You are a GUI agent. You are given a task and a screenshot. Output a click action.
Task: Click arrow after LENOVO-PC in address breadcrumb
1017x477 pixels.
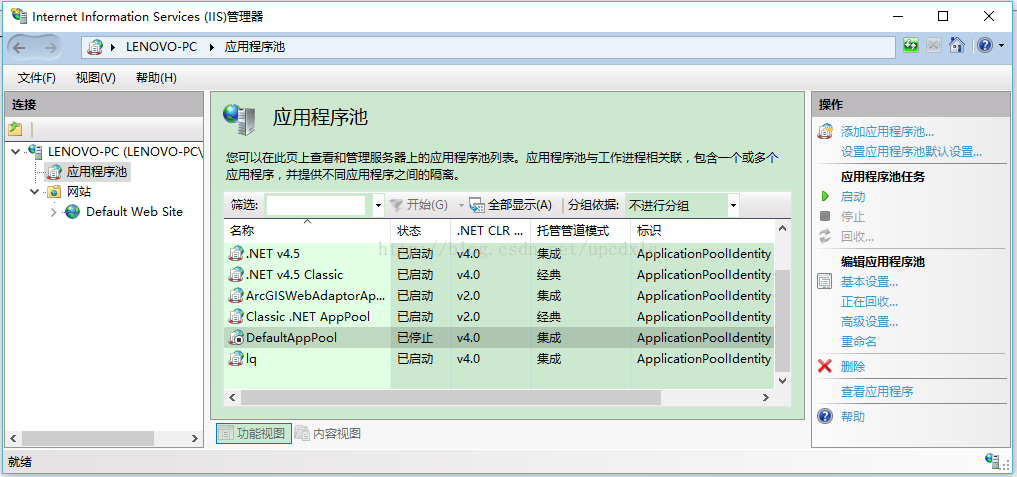(211, 47)
